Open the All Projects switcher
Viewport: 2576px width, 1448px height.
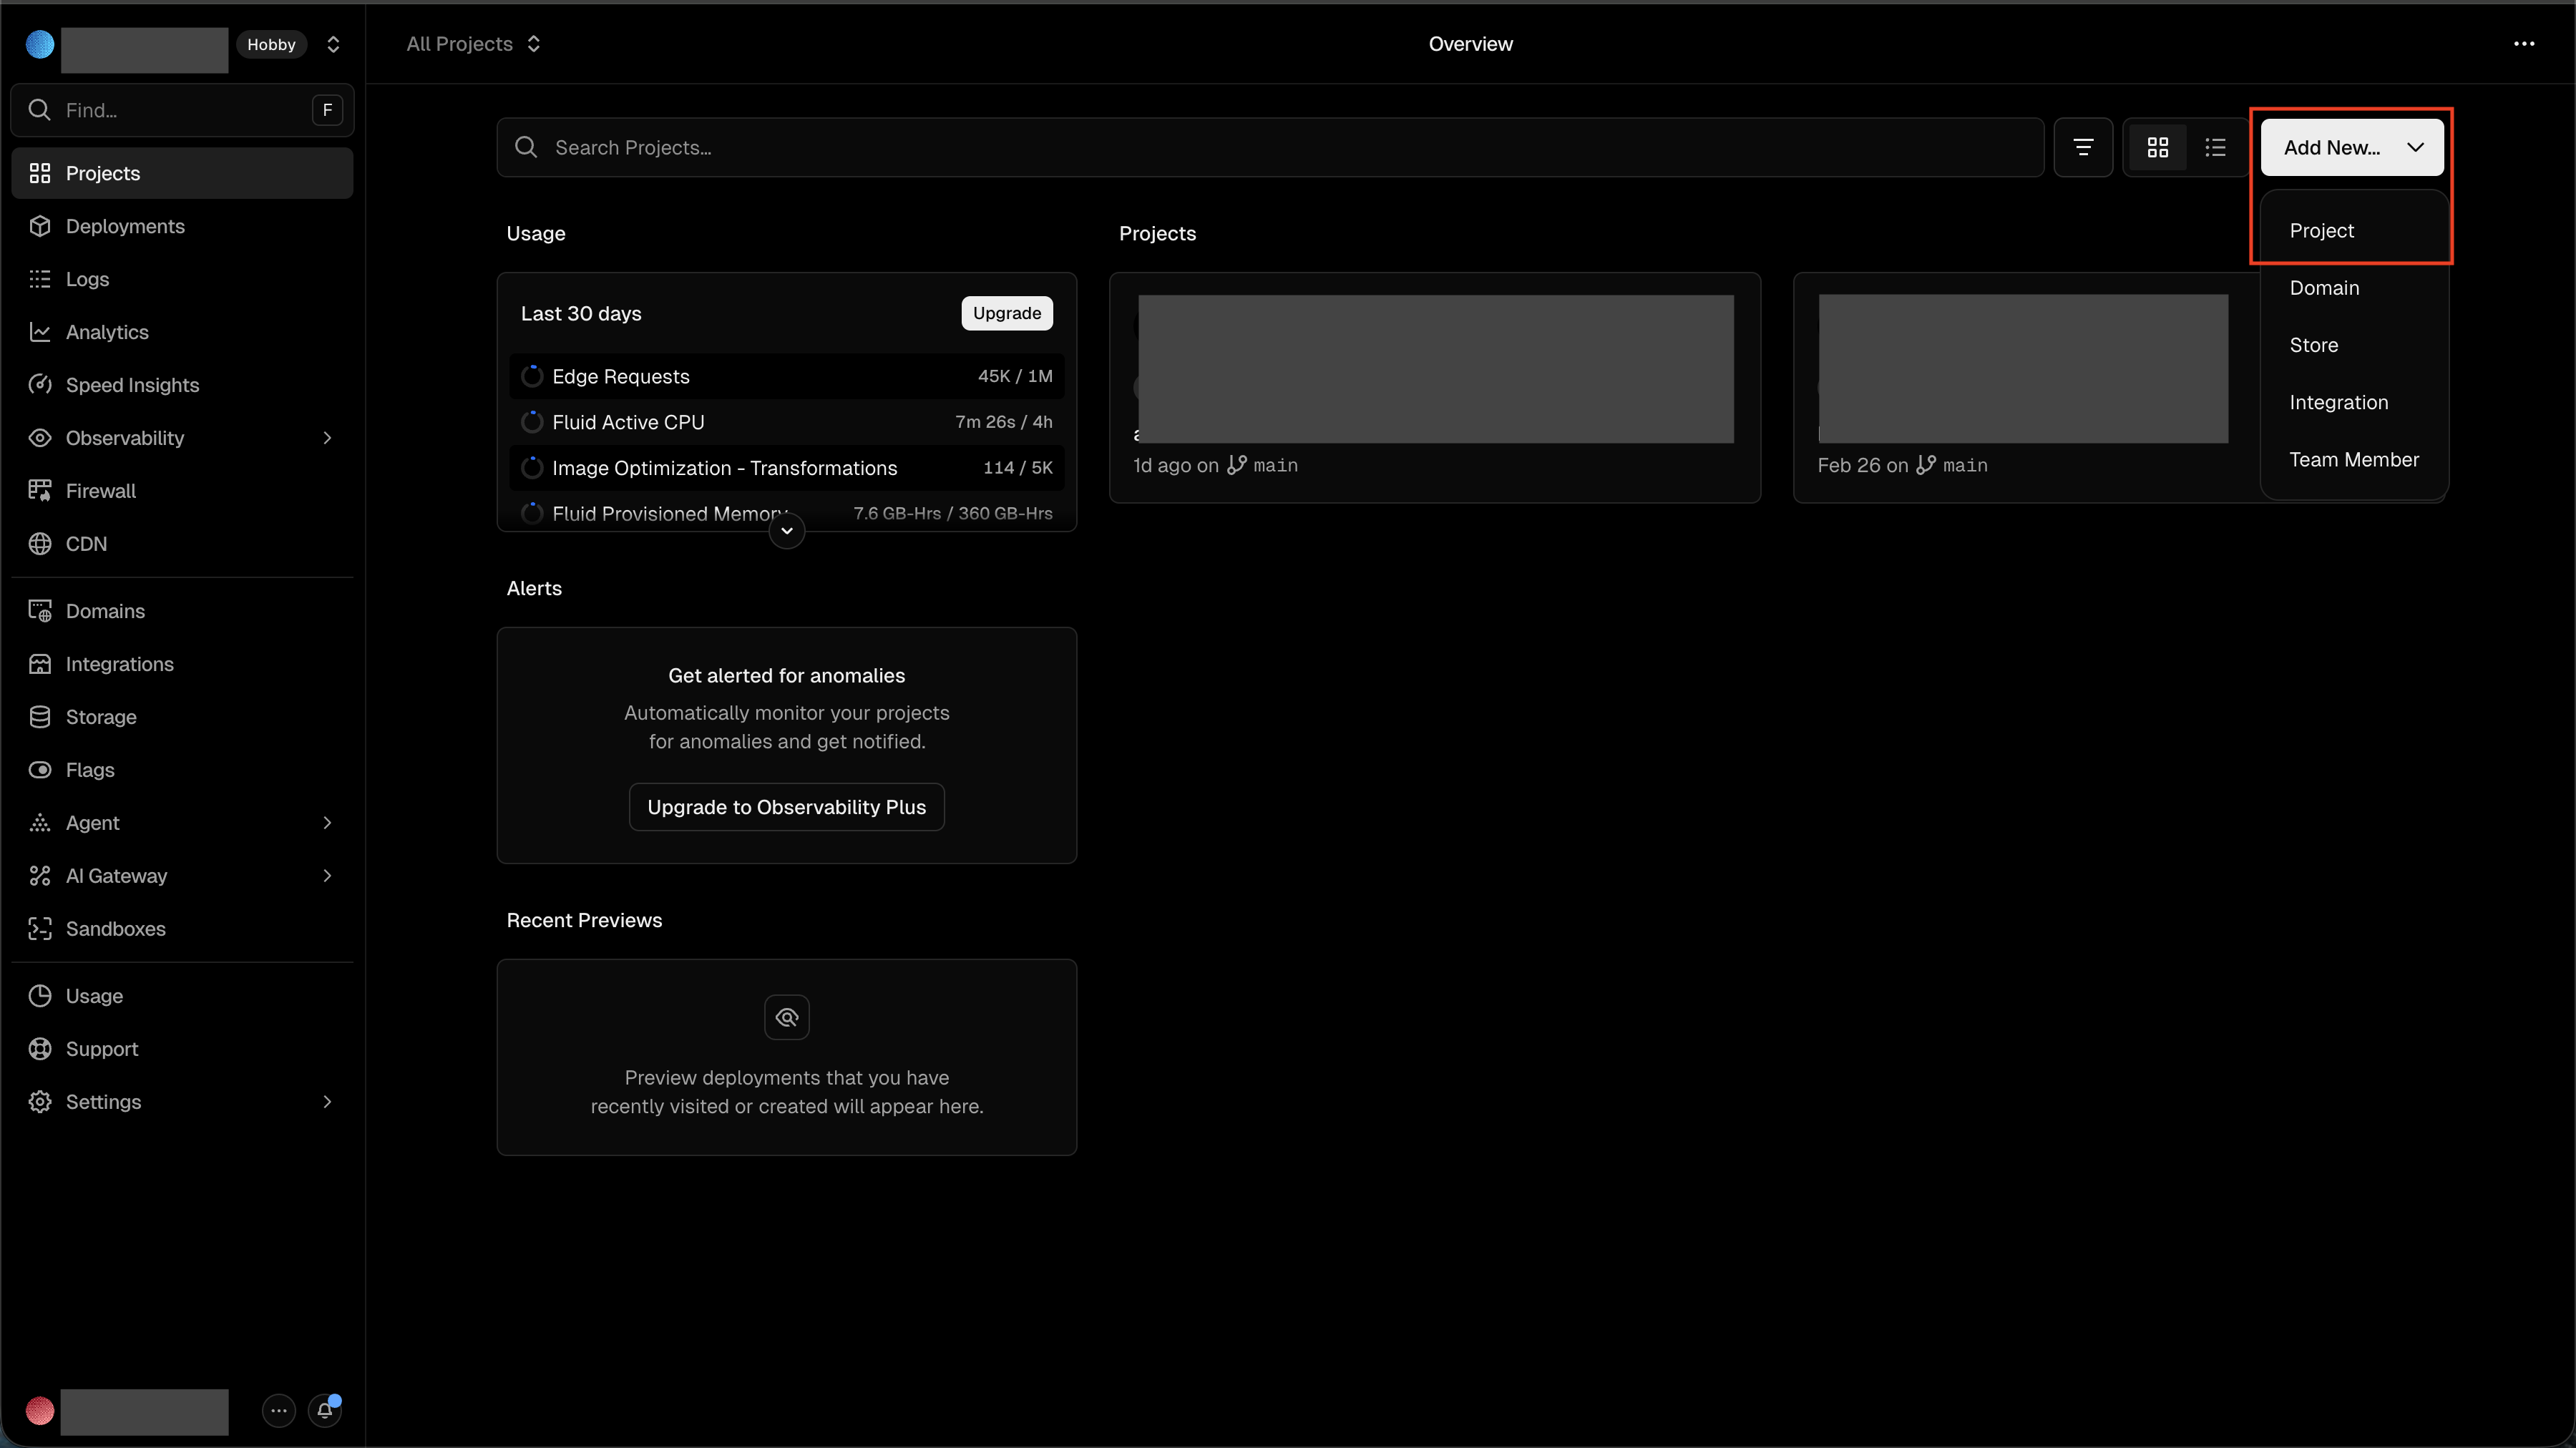coord(473,44)
